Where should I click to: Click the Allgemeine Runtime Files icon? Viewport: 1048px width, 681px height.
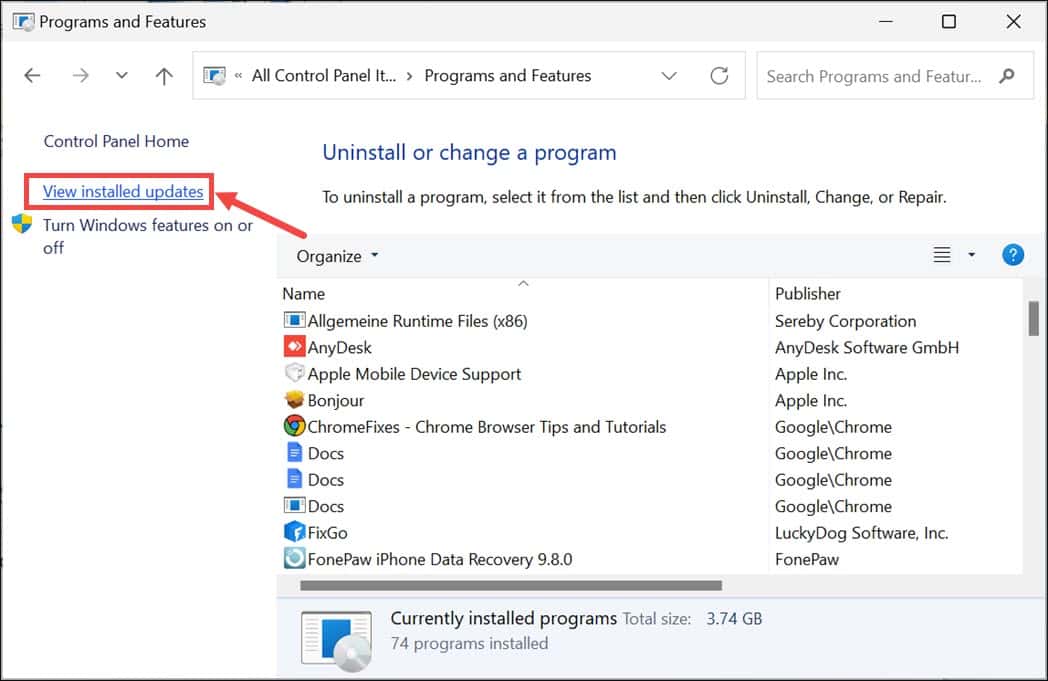[x=294, y=320]
